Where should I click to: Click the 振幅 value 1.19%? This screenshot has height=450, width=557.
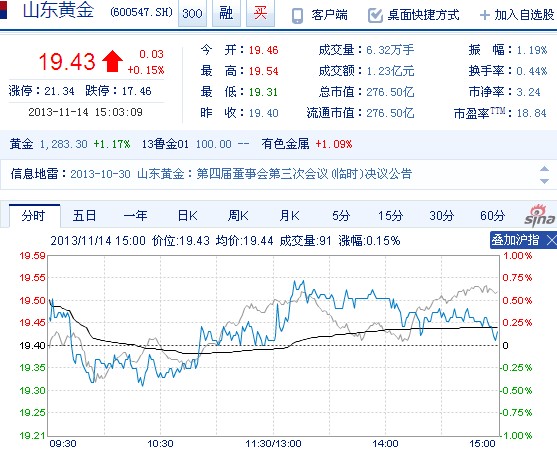[532, 50]
